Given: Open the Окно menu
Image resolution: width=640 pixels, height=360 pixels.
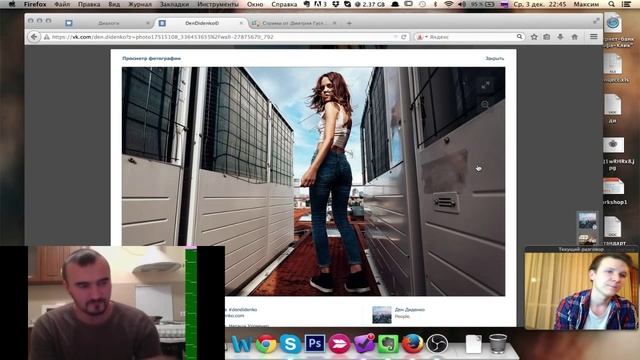Looking at the screenshot, I should pyautogui.click(x=255, y=4).
